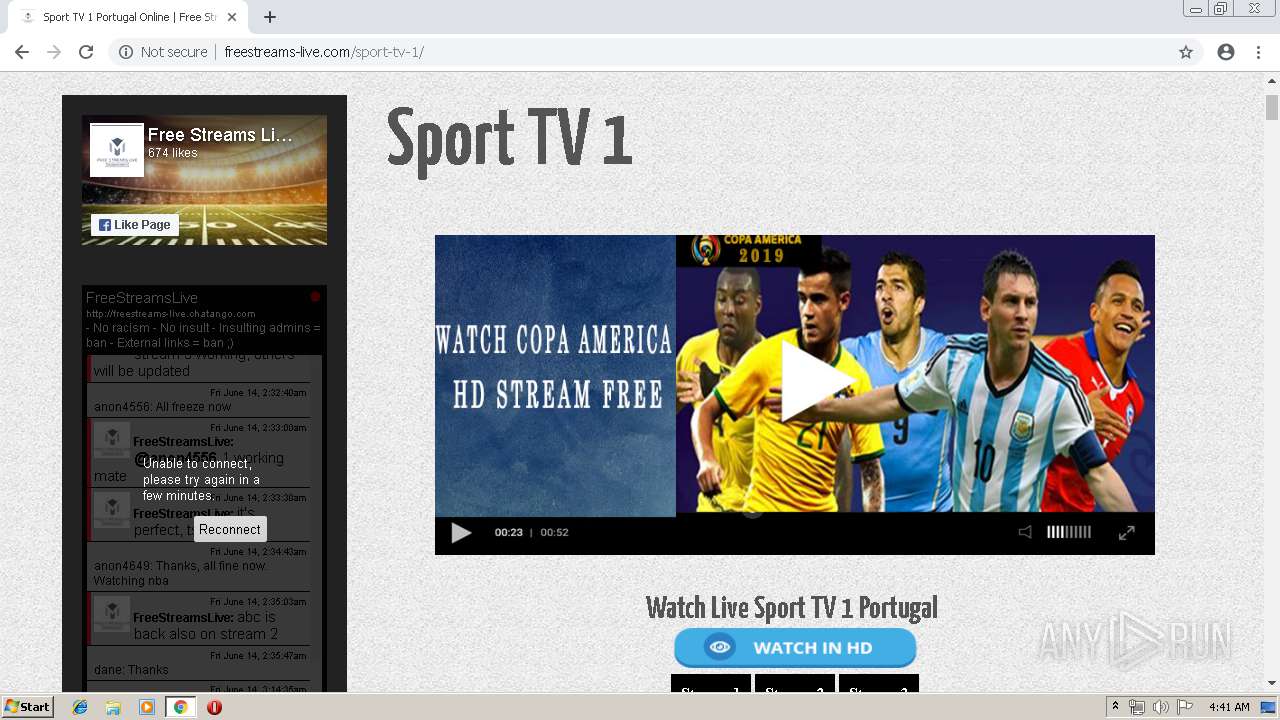
Task: Open the media player icon on taskbar
Action: point(147,707)
